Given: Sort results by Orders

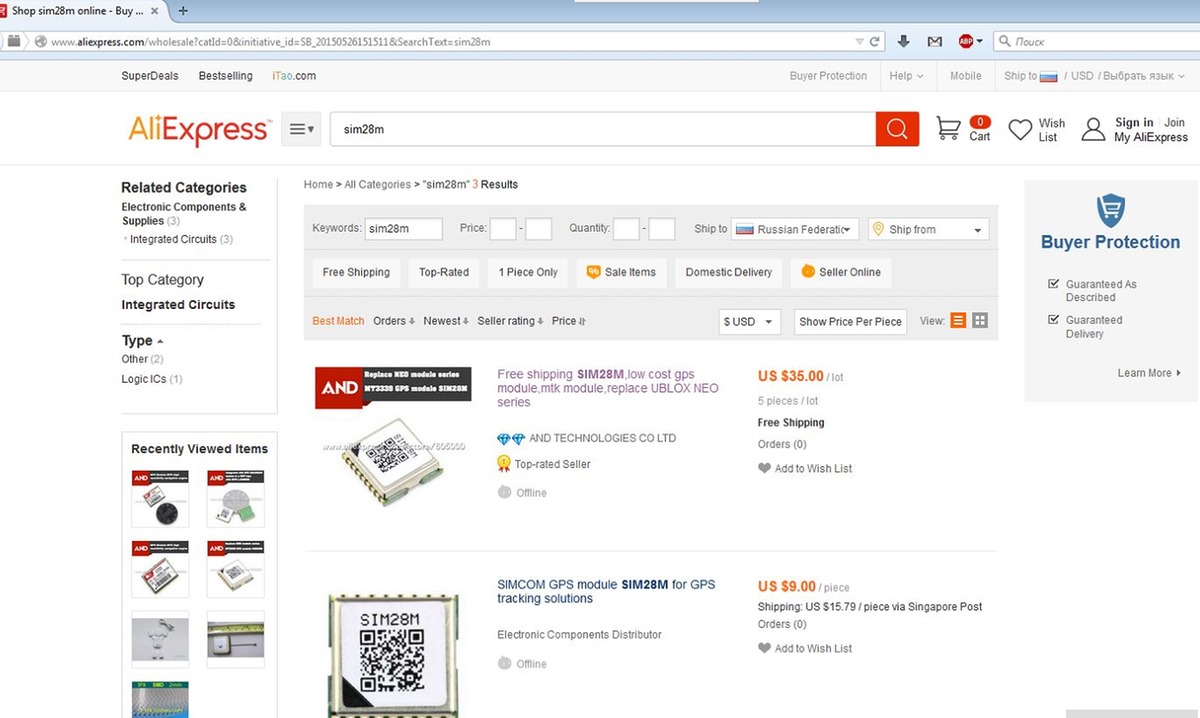Looking at the screenshot, I should coord(394,321).
